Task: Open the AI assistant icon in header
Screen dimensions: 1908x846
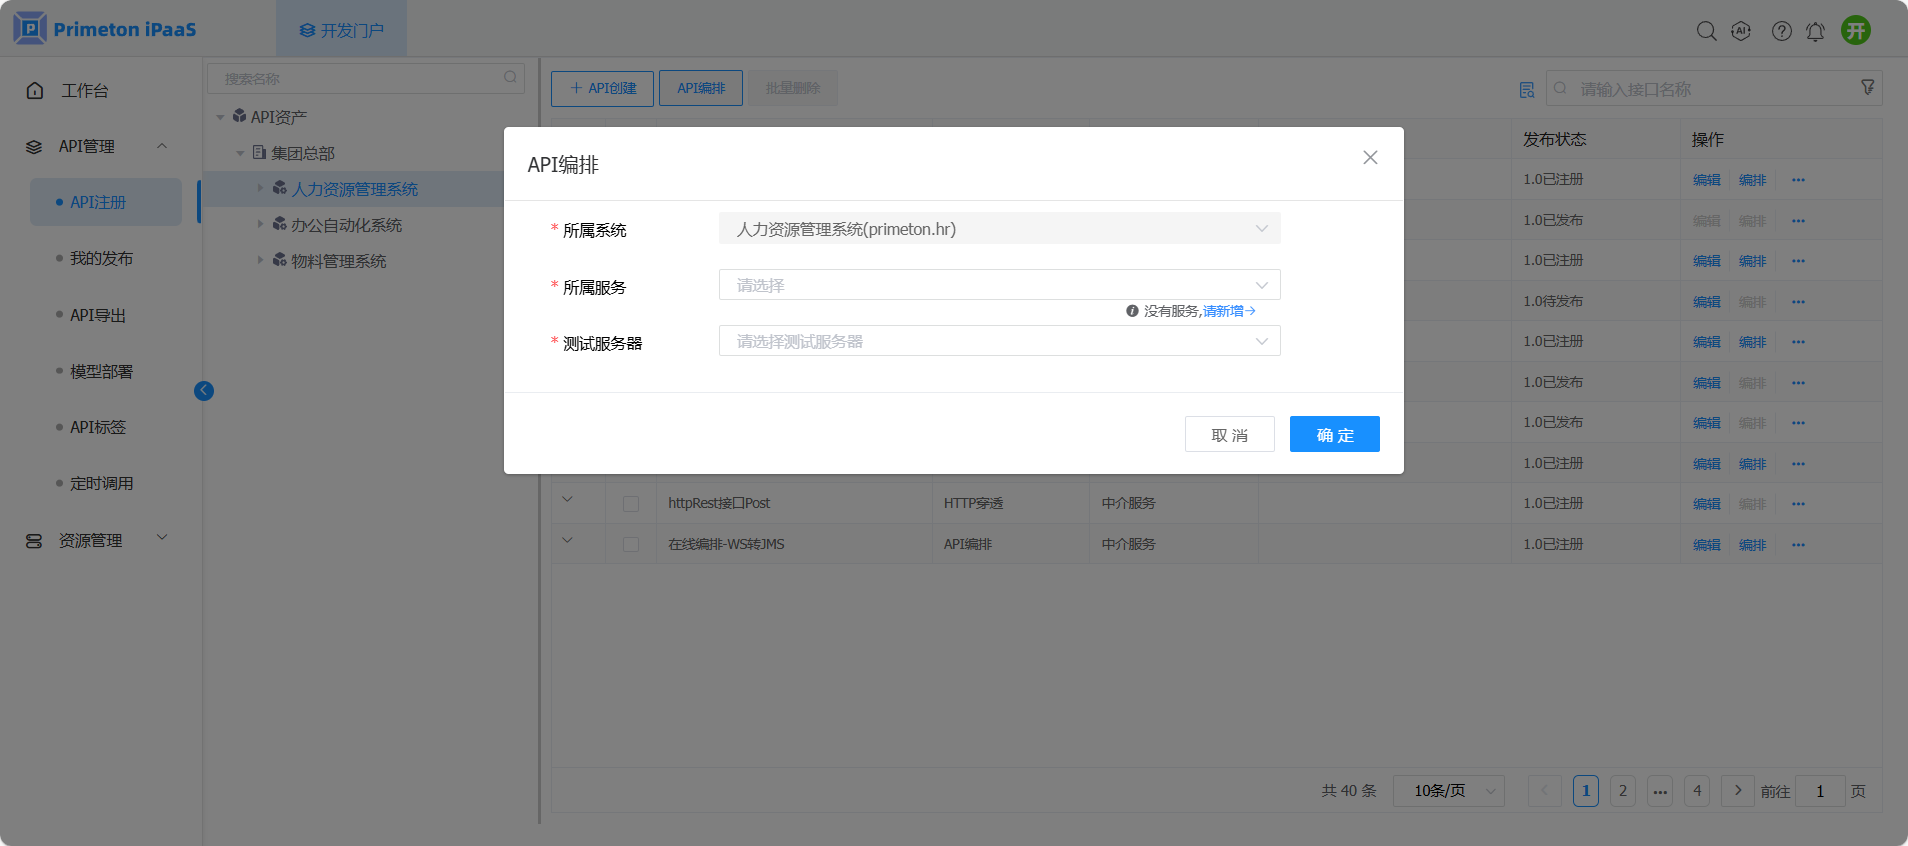Action: tap(1741, 31)
